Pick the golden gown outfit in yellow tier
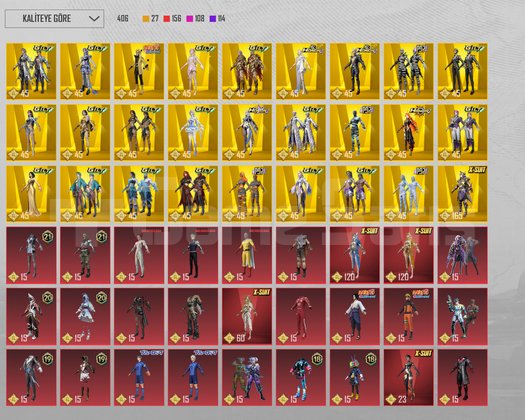This screenshot has width=525, height=420. pos(31,194)
